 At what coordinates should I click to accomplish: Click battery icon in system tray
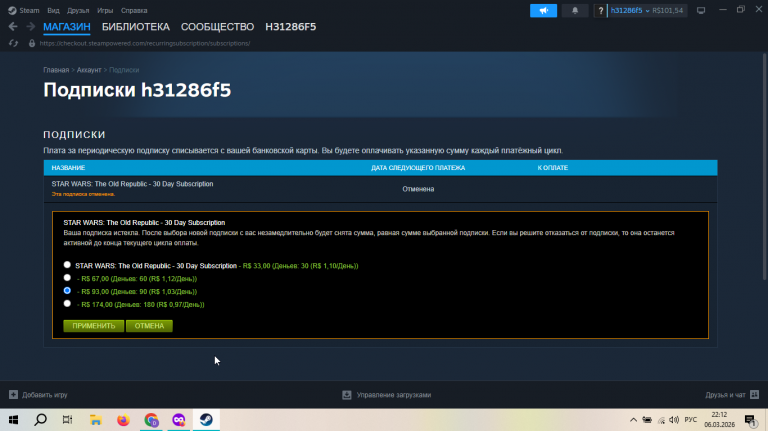(647, 420)
